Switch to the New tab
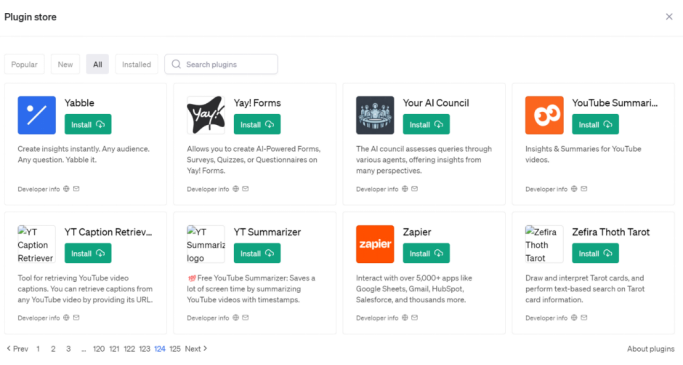 tap(65, 64)
